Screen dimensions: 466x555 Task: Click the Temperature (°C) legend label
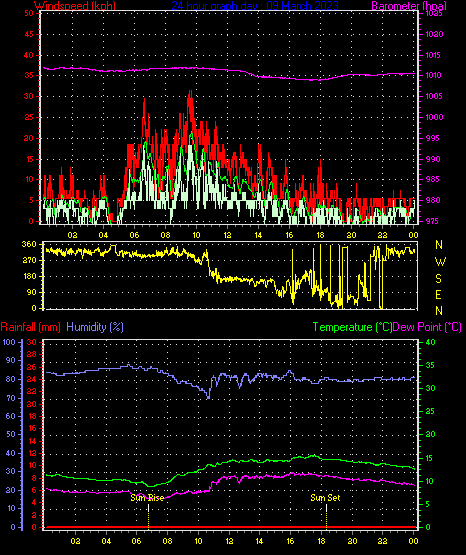tap(352, 327)
